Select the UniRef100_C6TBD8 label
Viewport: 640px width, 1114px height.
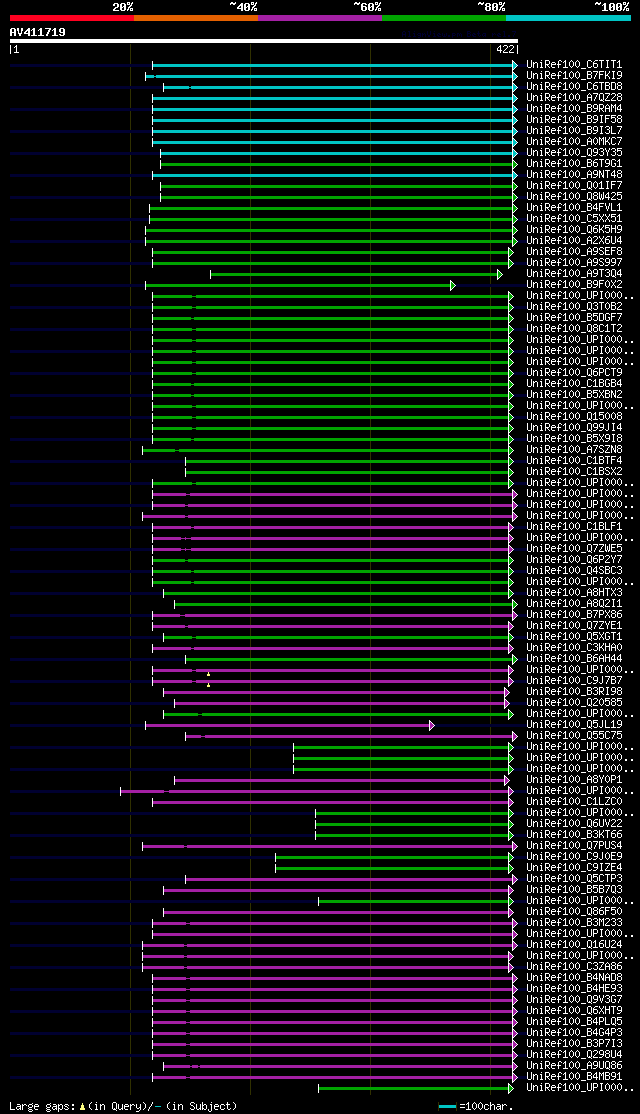575,87
